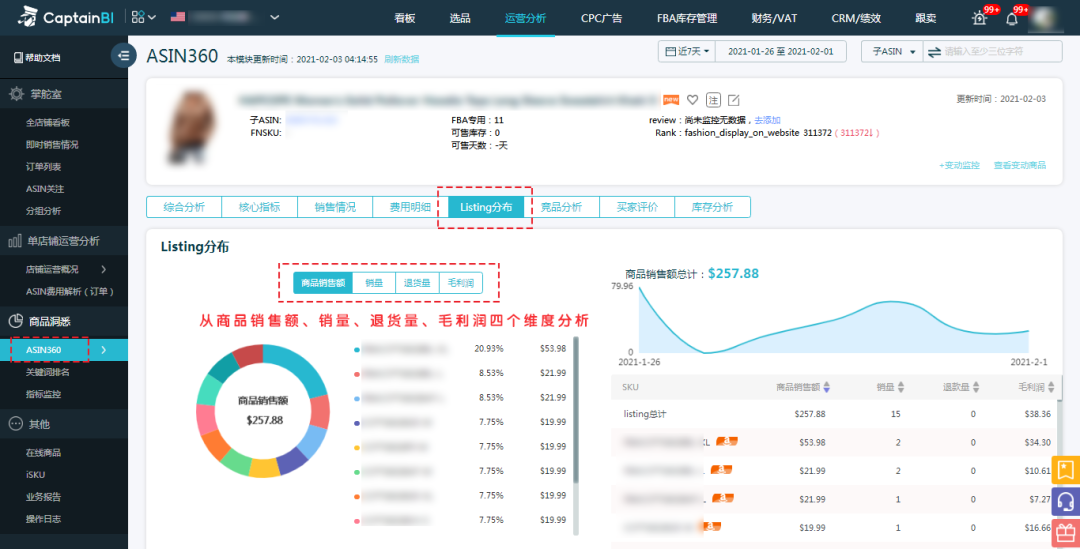The image size is (1080, 549).
Task: Click the user avatar in top bar
Action: pyautogui.click(x=1046, y=18)
